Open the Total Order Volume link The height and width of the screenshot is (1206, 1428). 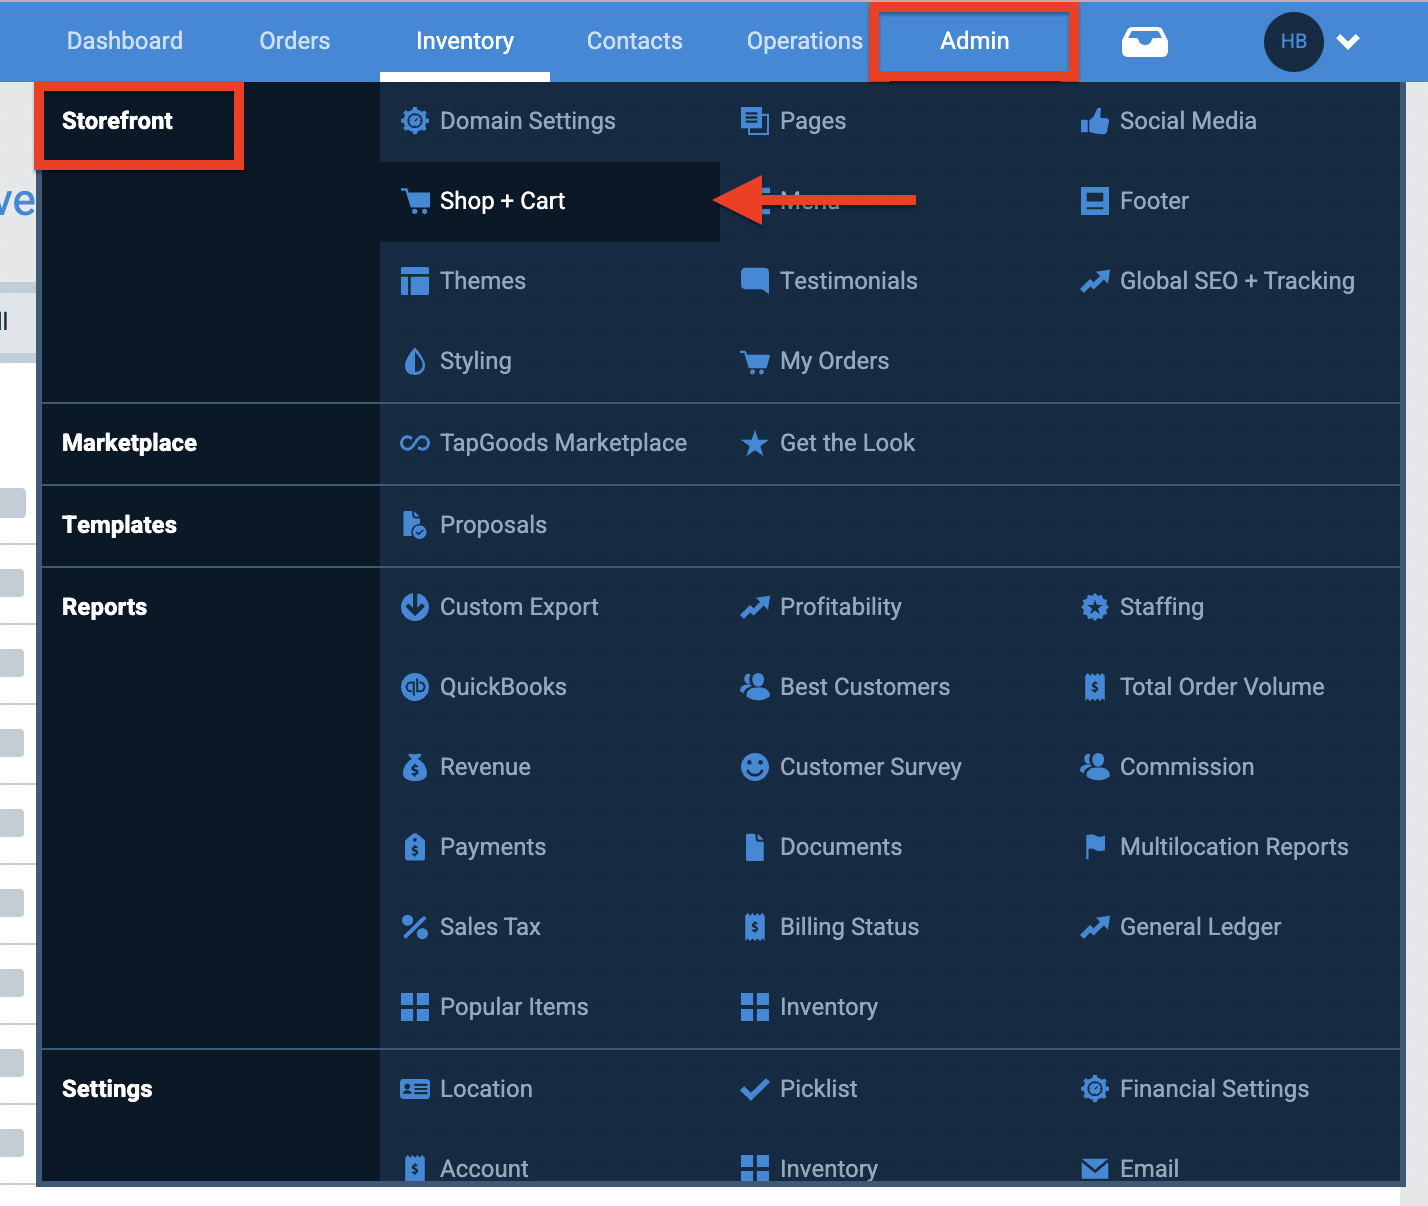click(1222, 687)
